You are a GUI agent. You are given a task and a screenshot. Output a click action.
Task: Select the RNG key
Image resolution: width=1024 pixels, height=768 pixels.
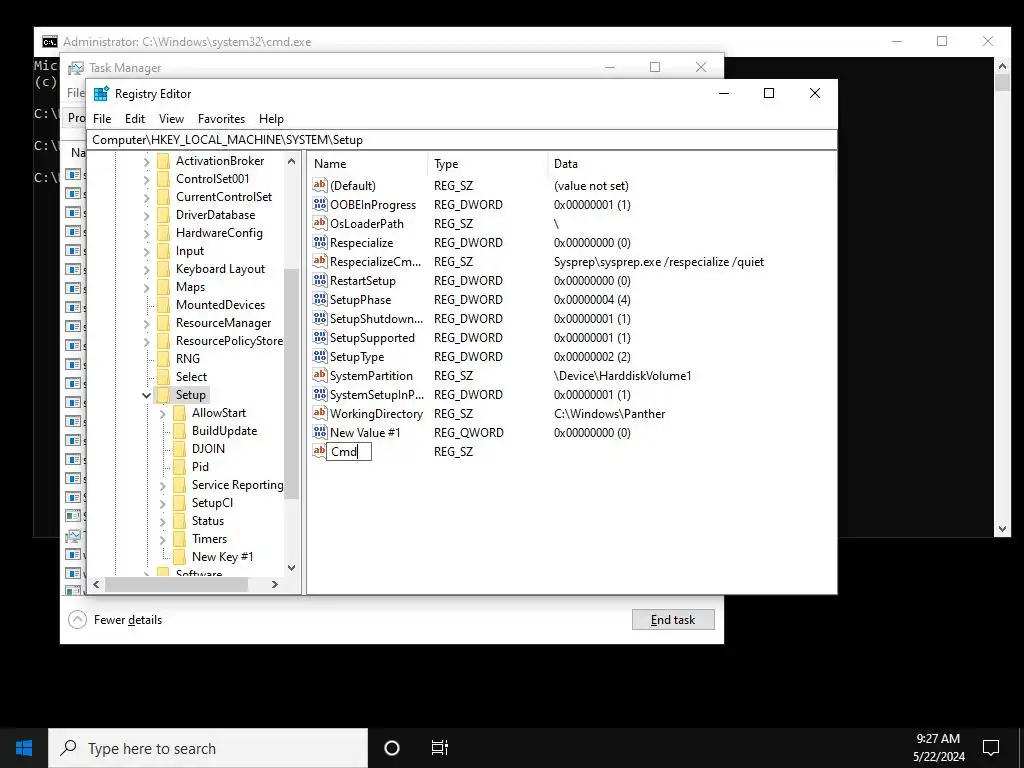pyautogui.click(x=187, y=359)
